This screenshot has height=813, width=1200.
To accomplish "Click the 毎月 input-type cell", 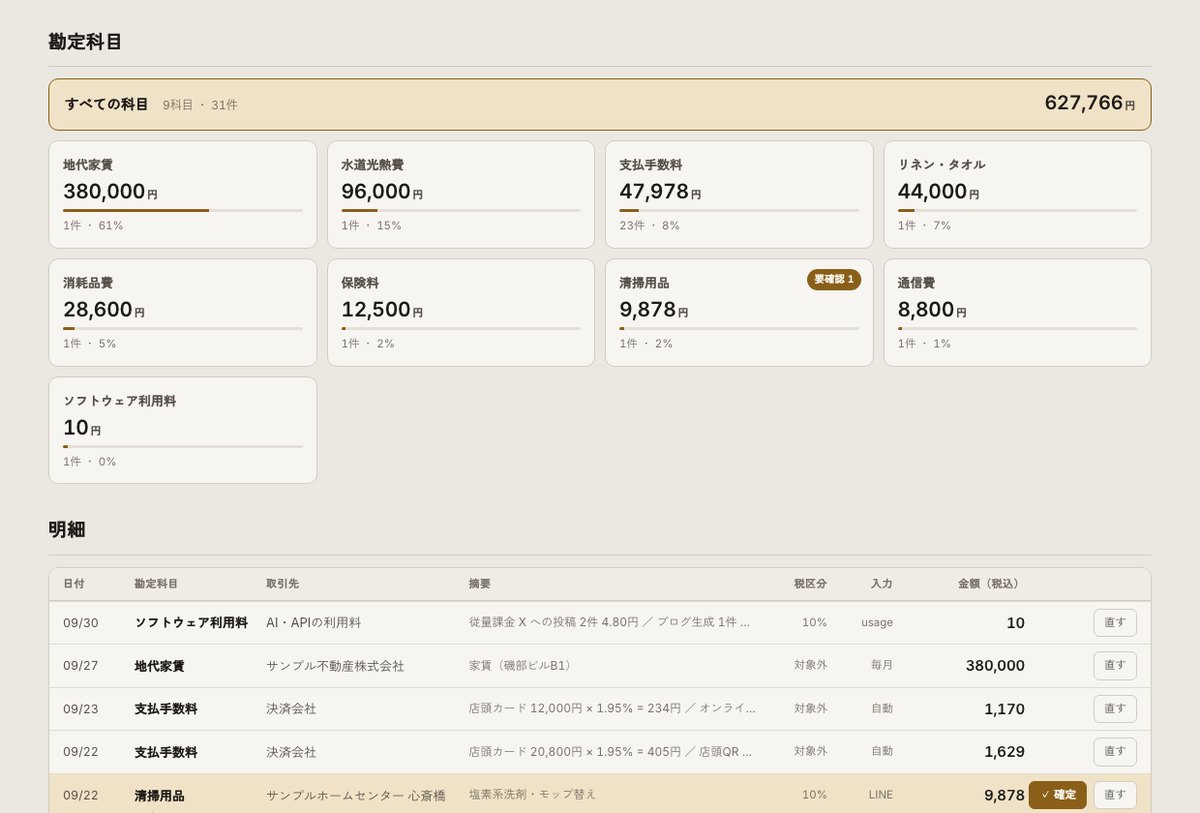I will pos(882,665).
